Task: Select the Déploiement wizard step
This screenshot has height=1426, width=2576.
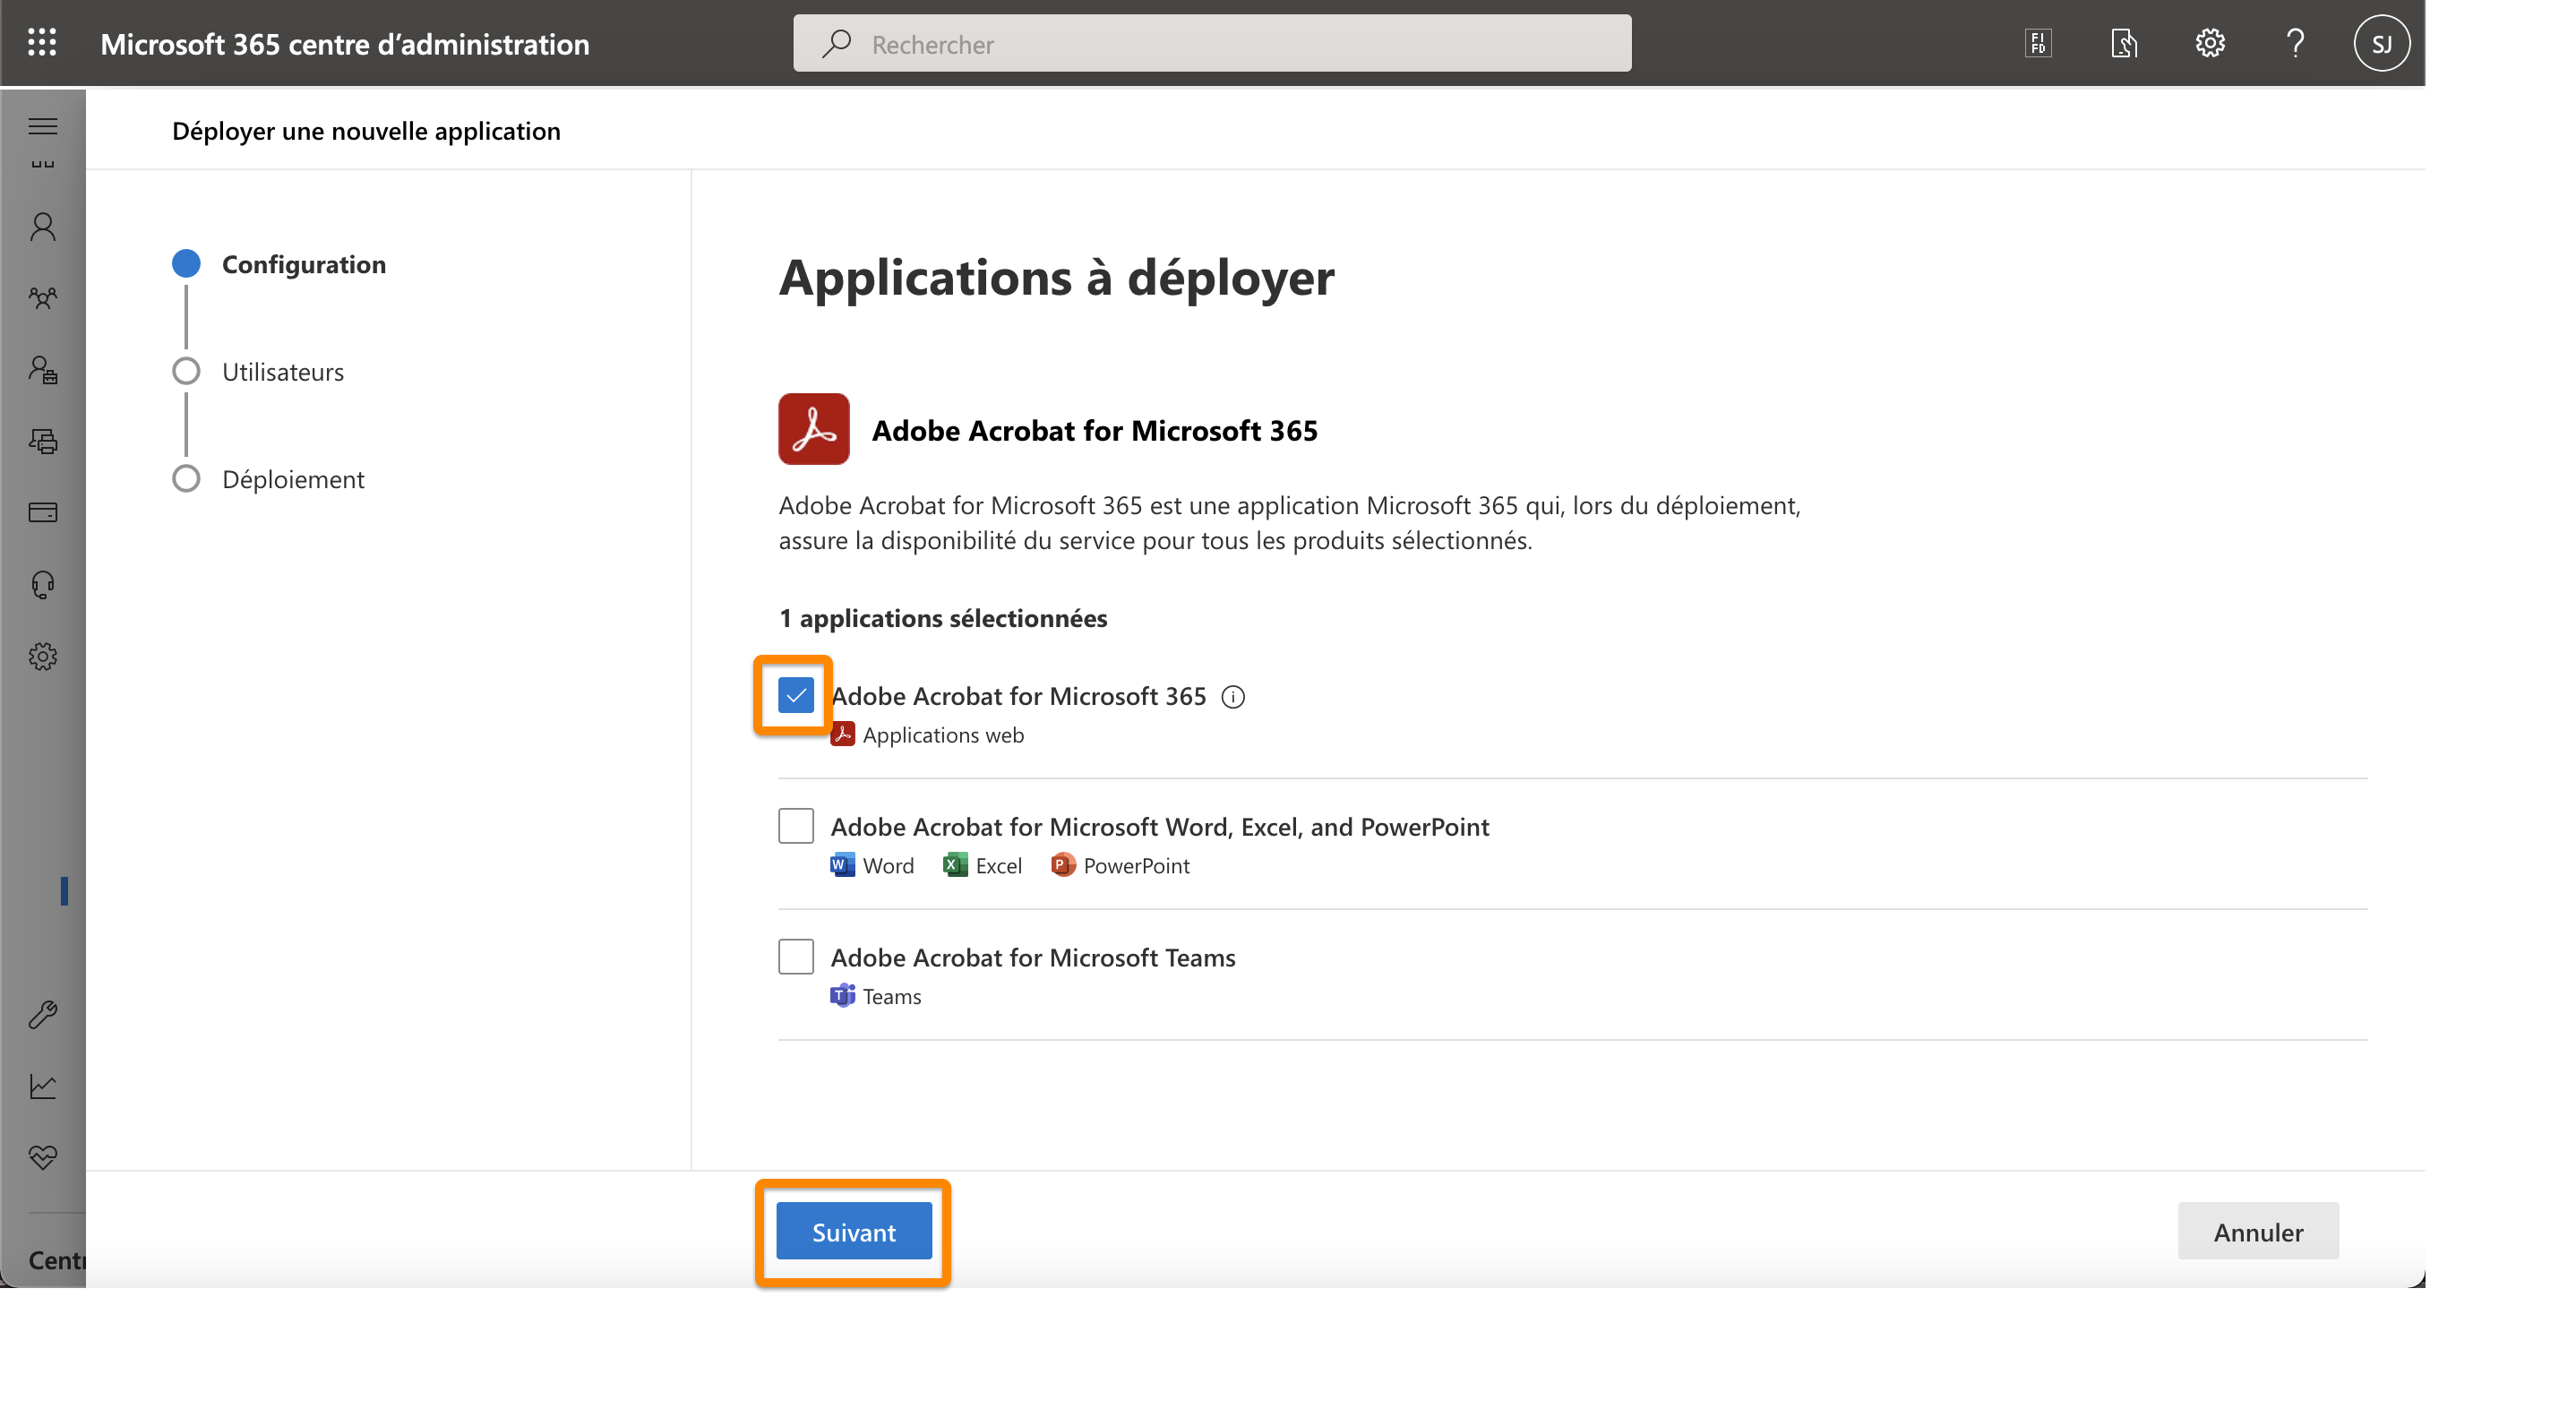Action: point(293,479)
